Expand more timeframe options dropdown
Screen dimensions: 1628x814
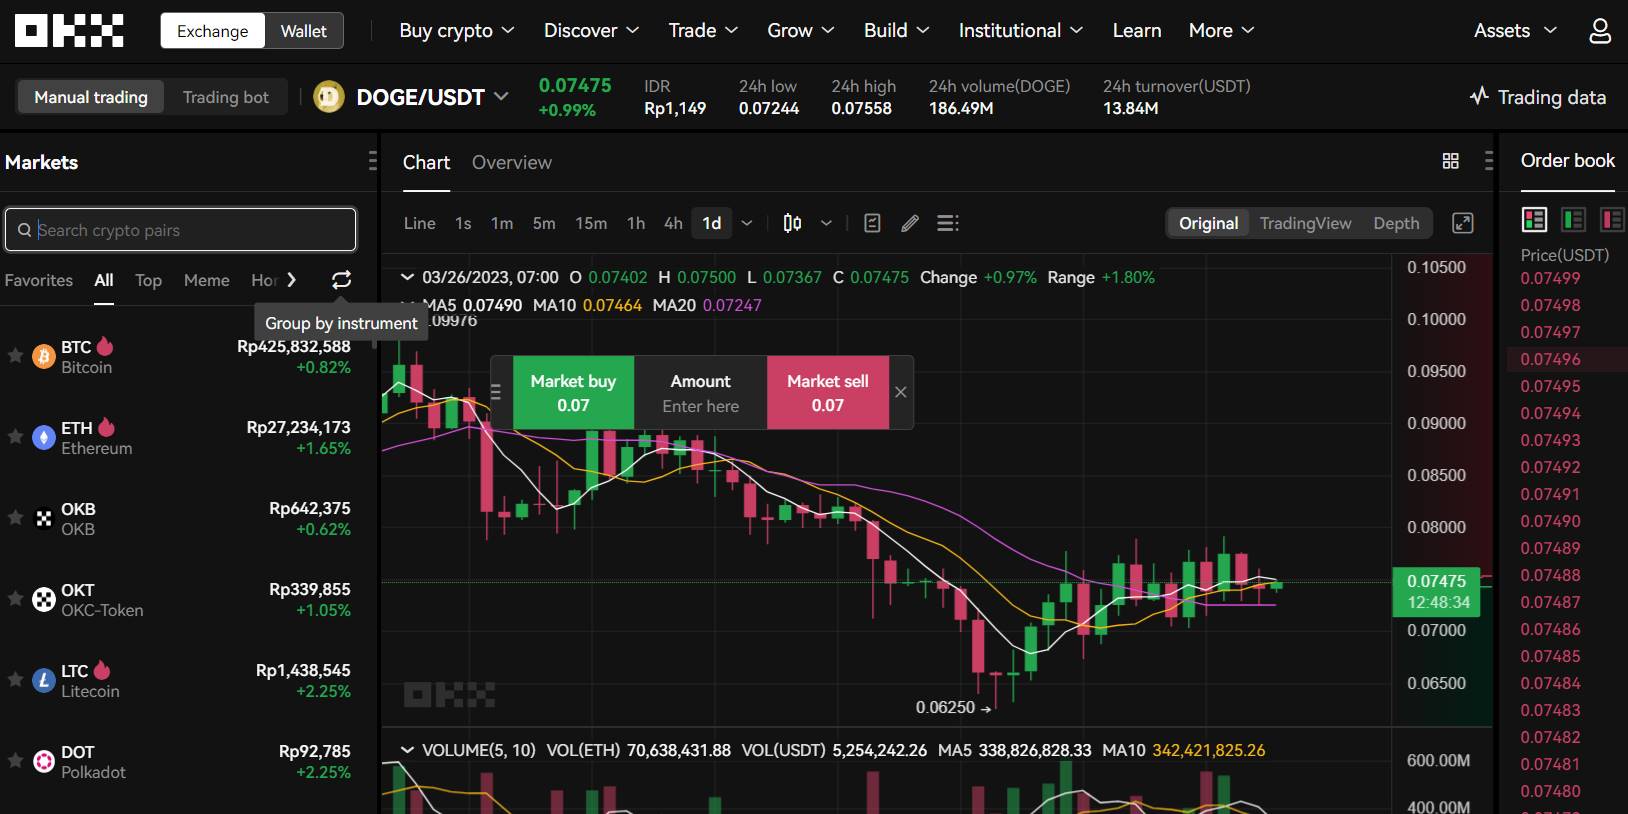pyautogui.click(x=747, y=223)
